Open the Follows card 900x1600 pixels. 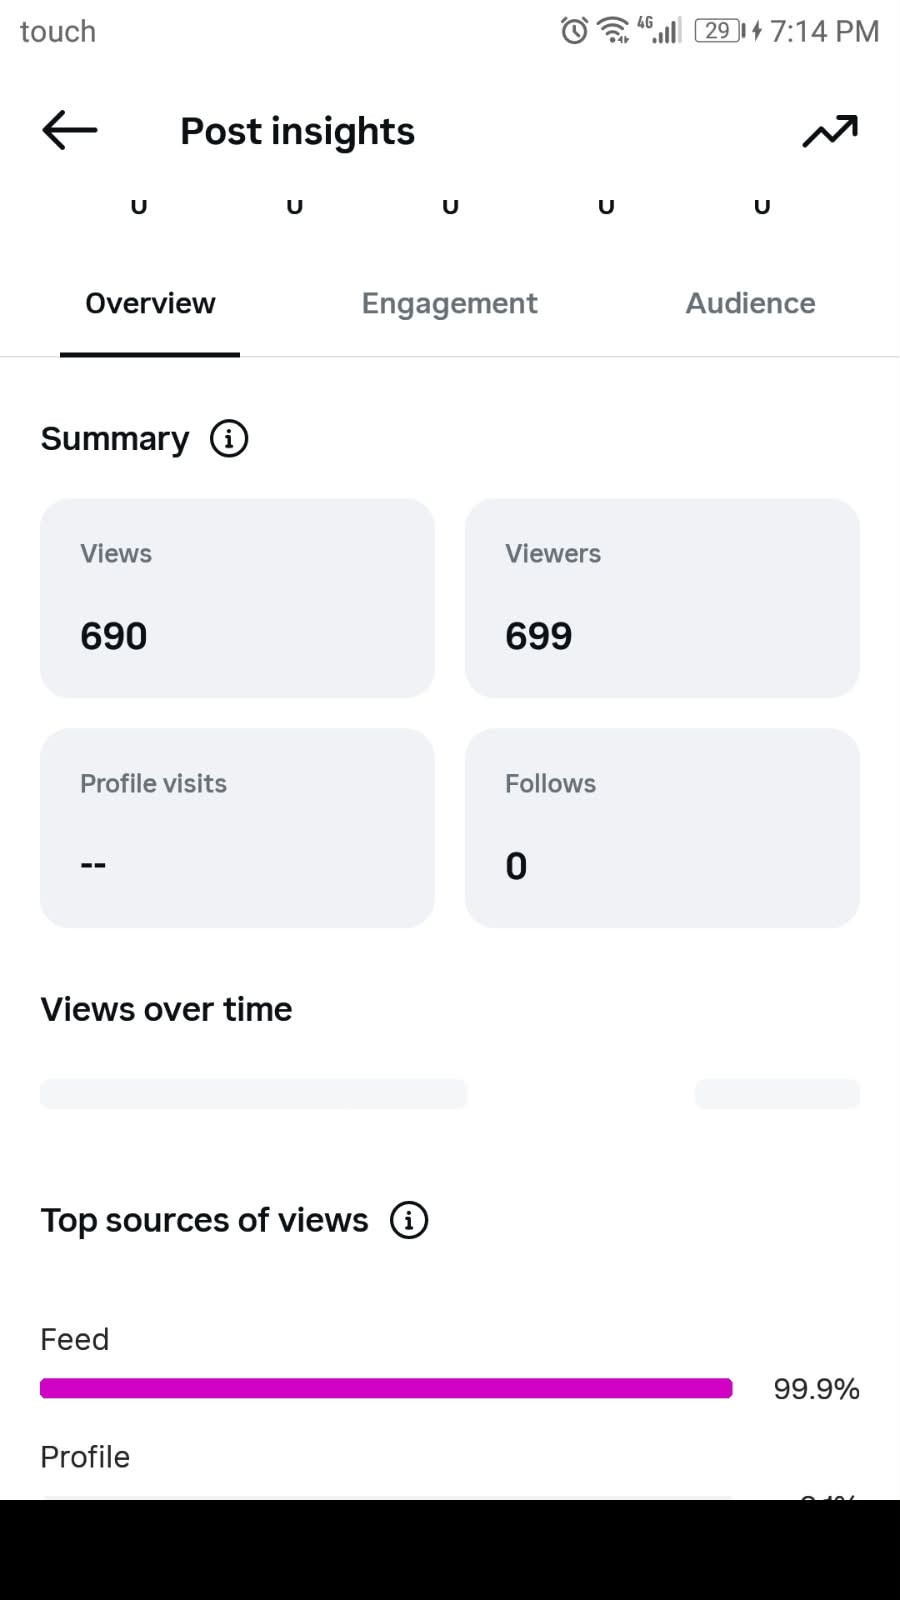662,828
